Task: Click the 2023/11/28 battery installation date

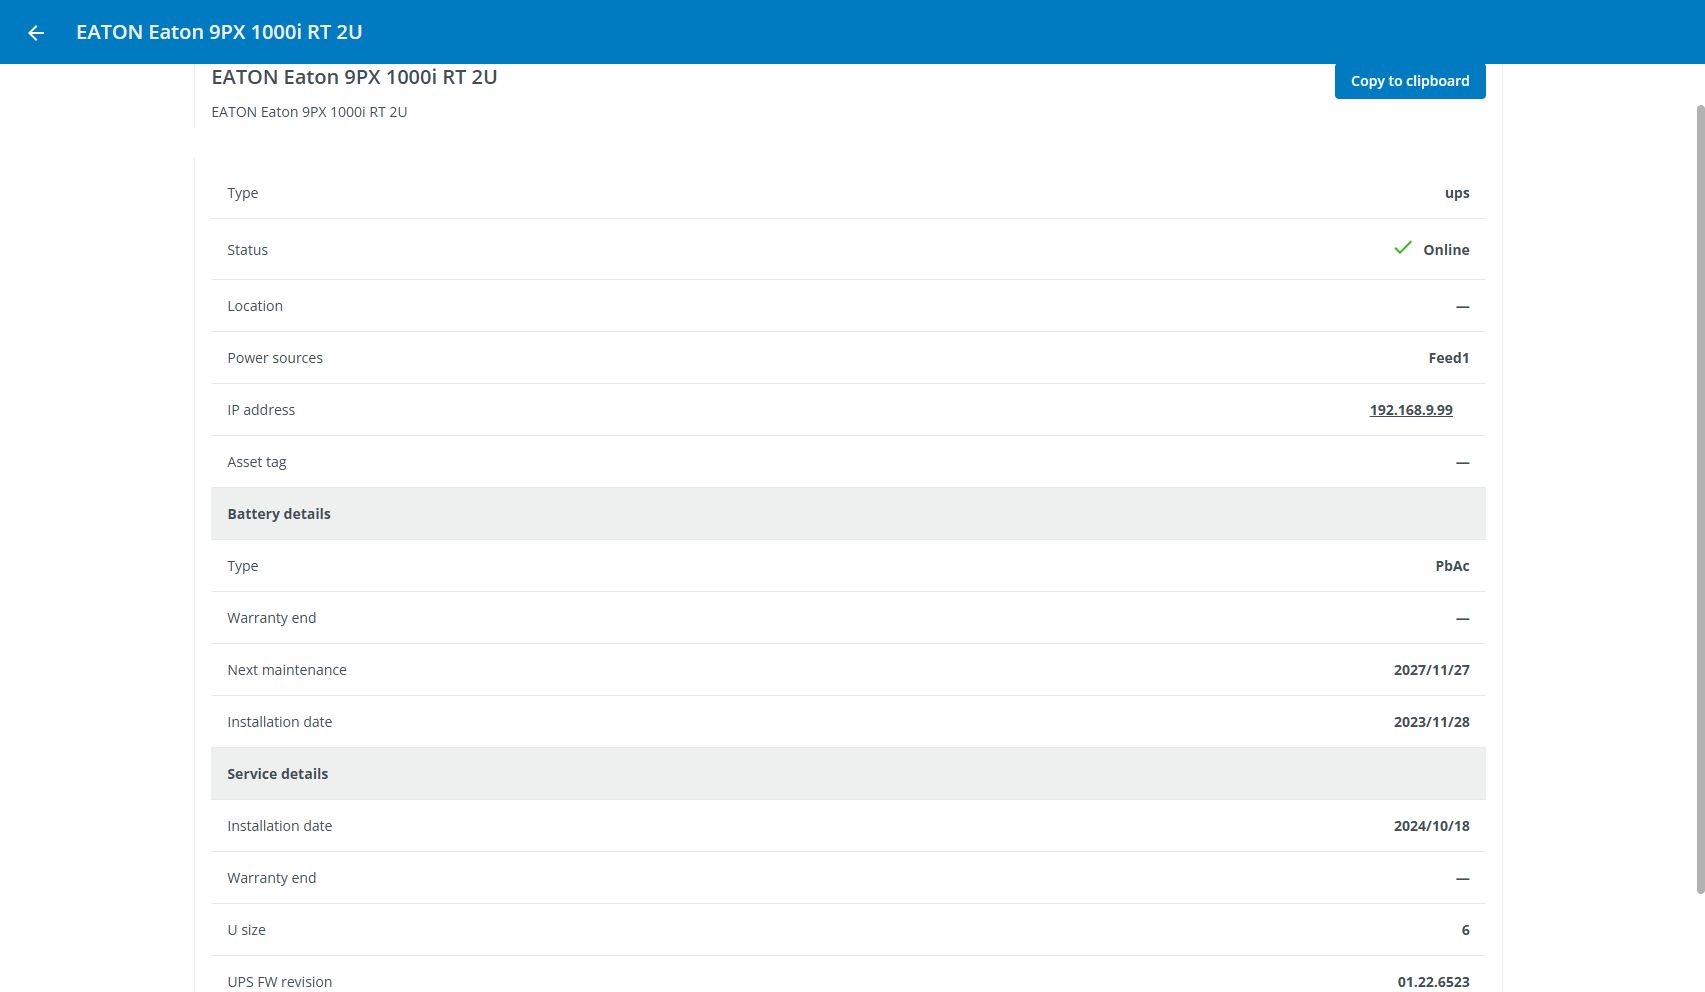Action: [x=1431, y=722]
